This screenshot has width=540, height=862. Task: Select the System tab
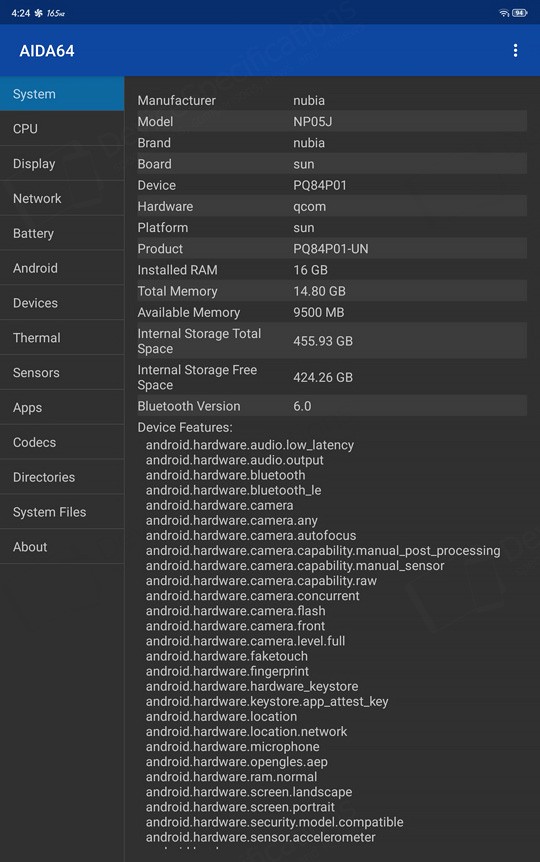pos(62,94)
